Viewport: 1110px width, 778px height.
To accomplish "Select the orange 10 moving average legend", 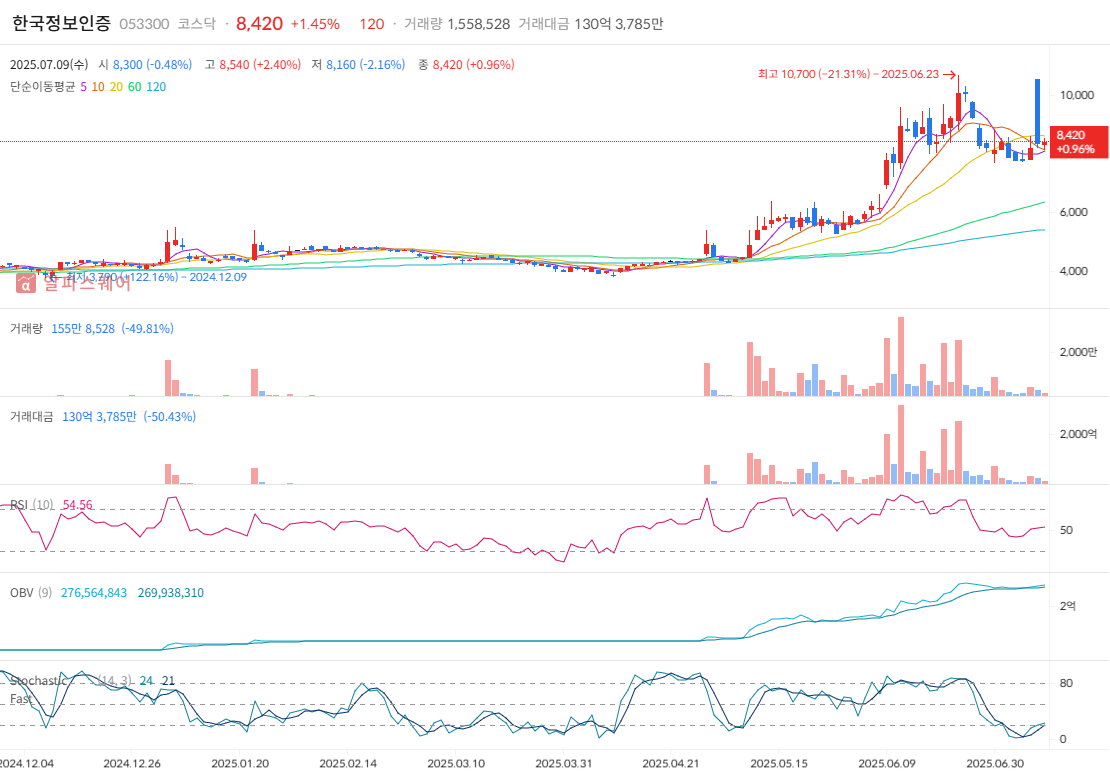I will point(98,87).
